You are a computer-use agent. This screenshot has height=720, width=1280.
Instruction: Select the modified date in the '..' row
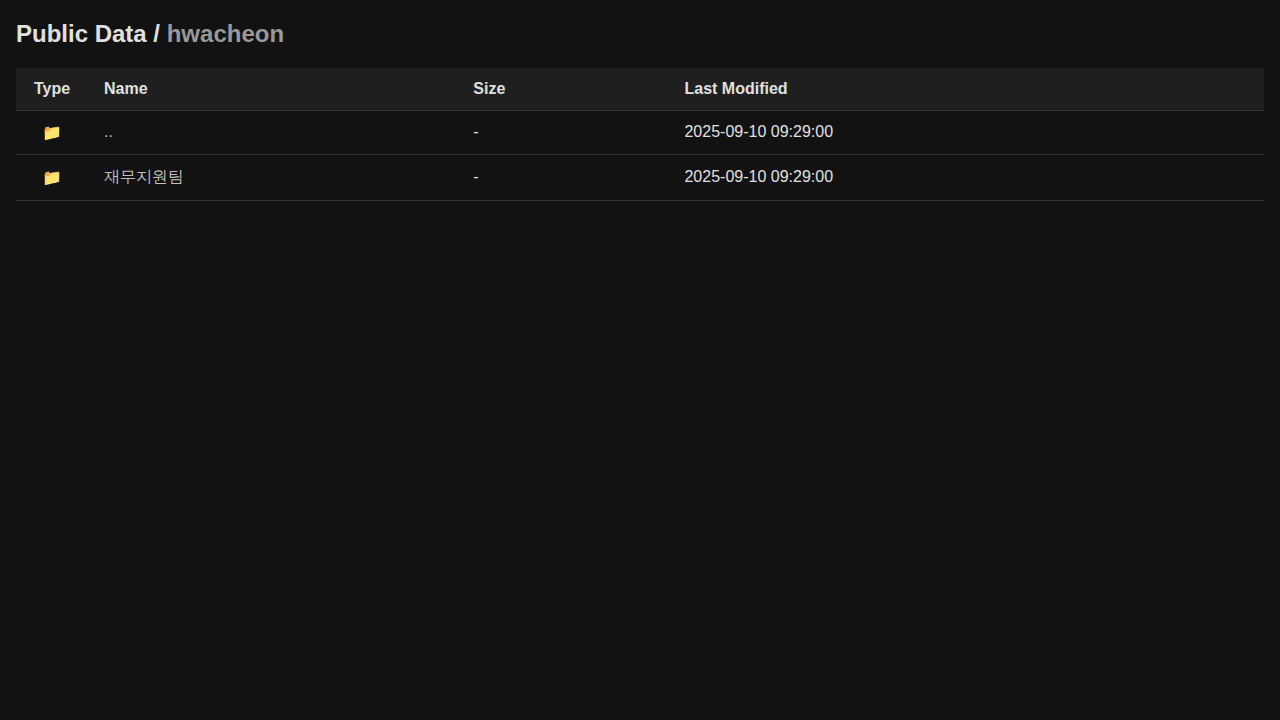(x=759, y=132)
